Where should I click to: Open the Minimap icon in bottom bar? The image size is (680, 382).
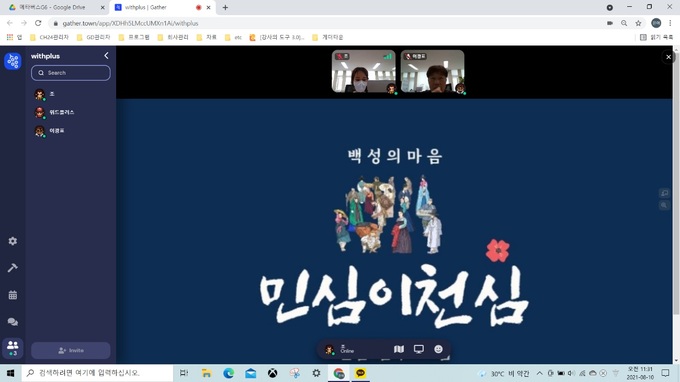point(399,349)
